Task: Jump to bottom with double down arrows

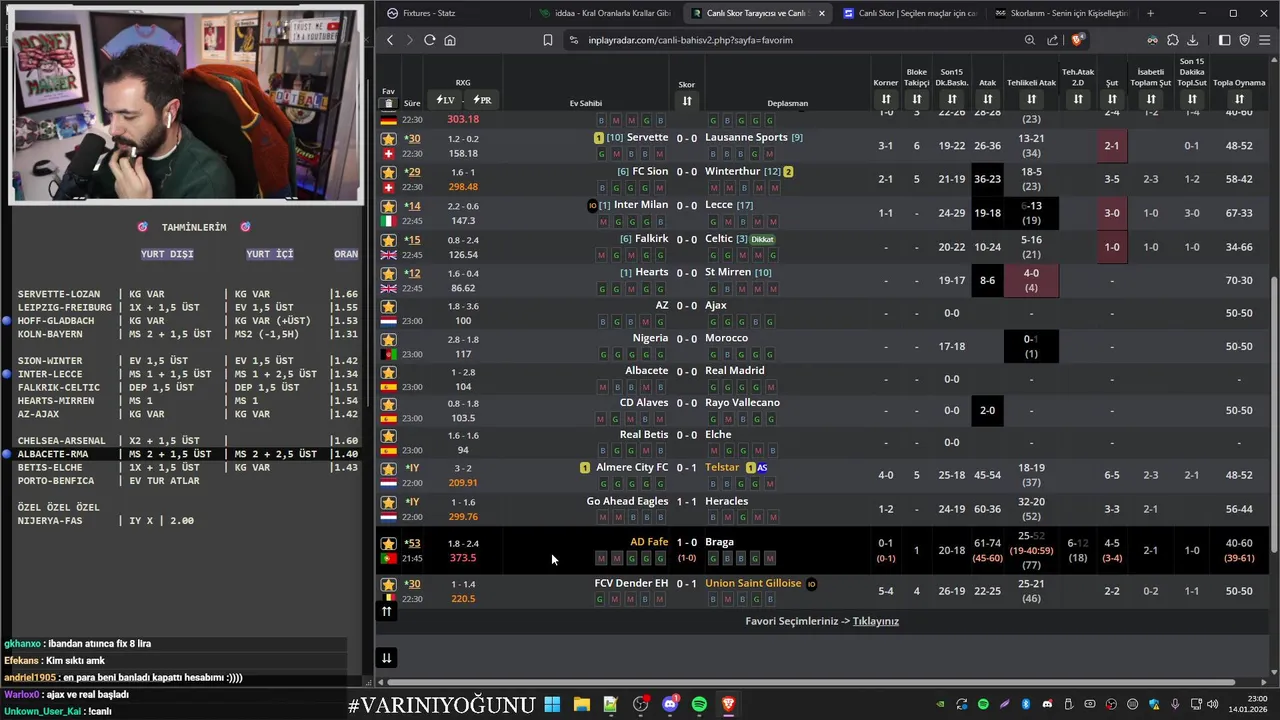Action: (387, 657)
